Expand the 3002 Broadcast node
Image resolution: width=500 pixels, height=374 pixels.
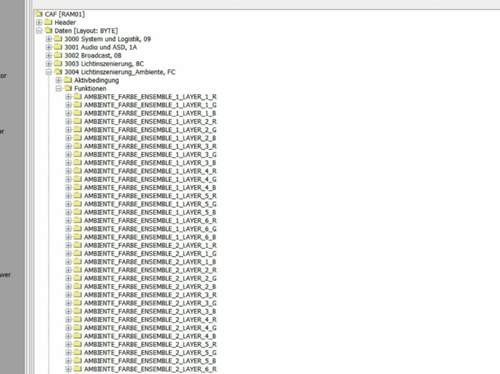click(x=49, y=55)
